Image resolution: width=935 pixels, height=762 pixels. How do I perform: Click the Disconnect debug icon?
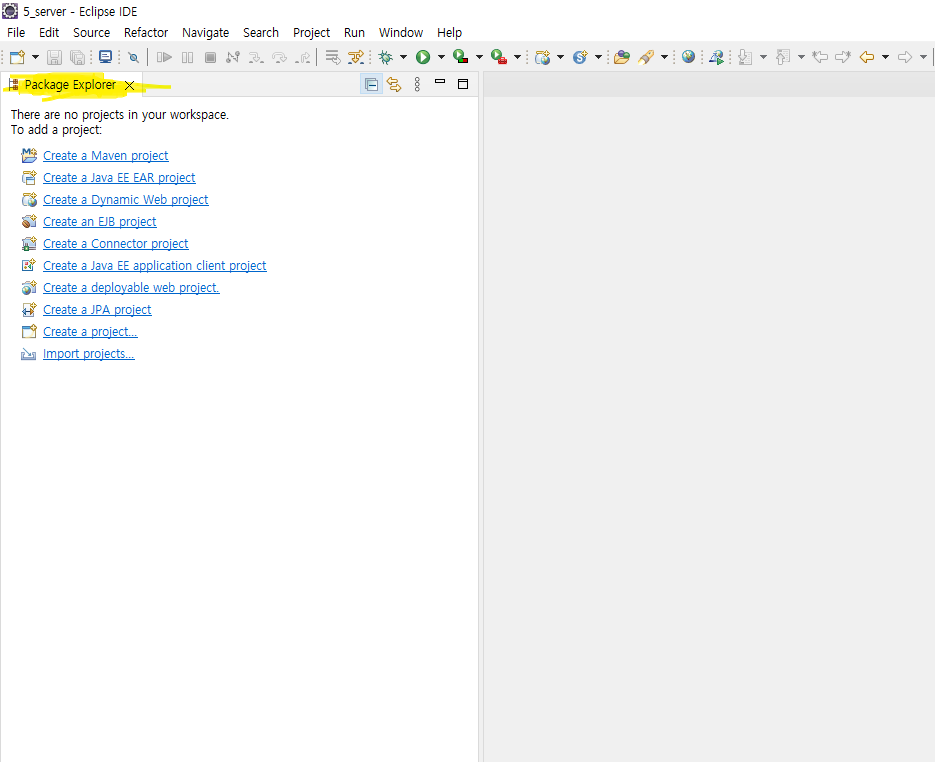click(233, 57)
